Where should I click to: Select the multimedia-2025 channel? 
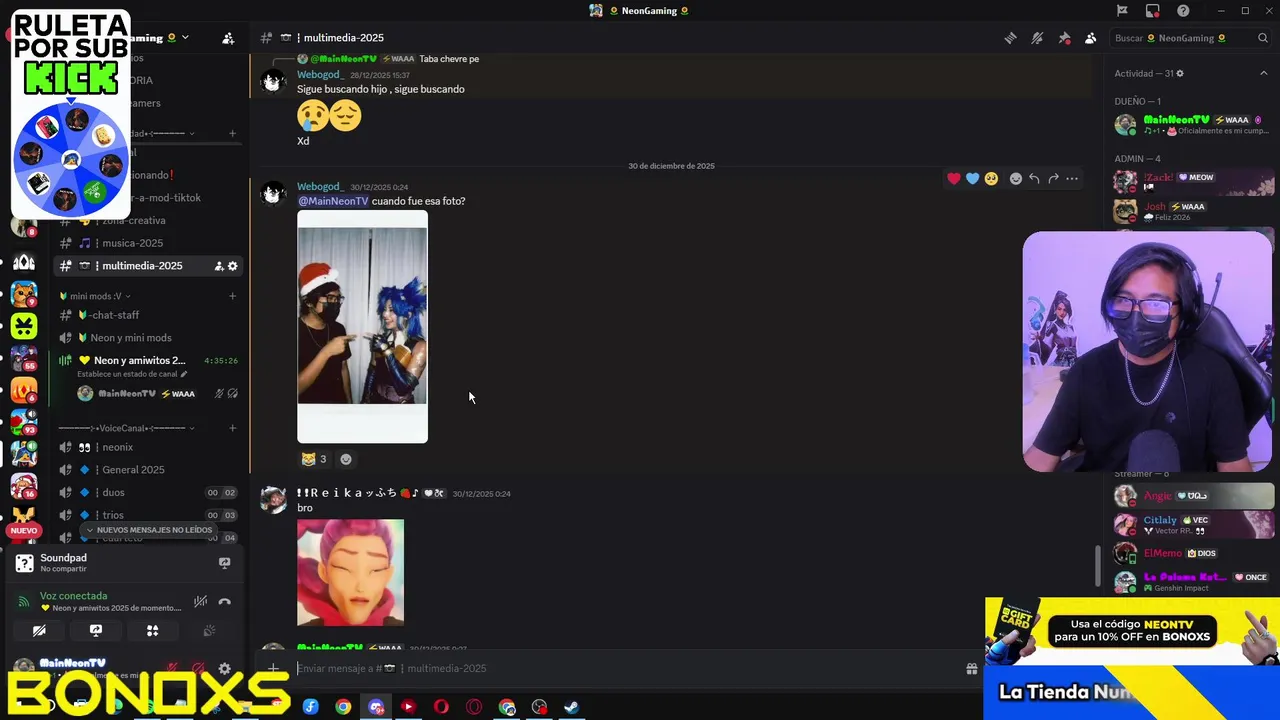[150, 266]
